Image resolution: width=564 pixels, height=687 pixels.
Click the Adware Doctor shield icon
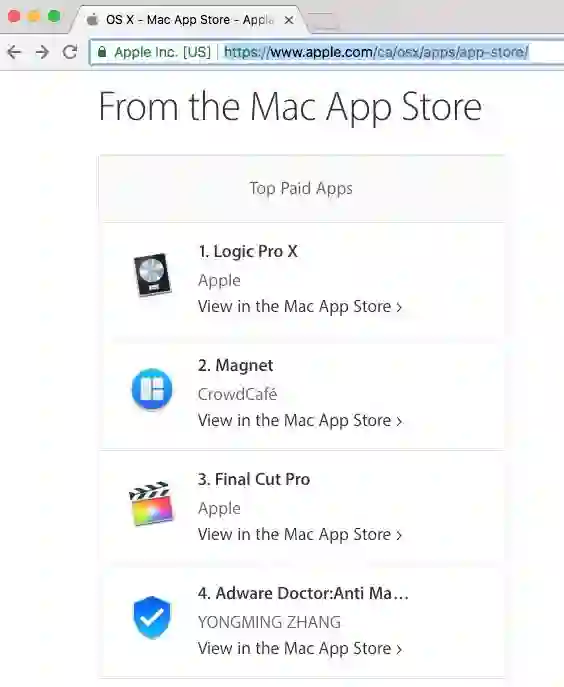click(152, 617)
